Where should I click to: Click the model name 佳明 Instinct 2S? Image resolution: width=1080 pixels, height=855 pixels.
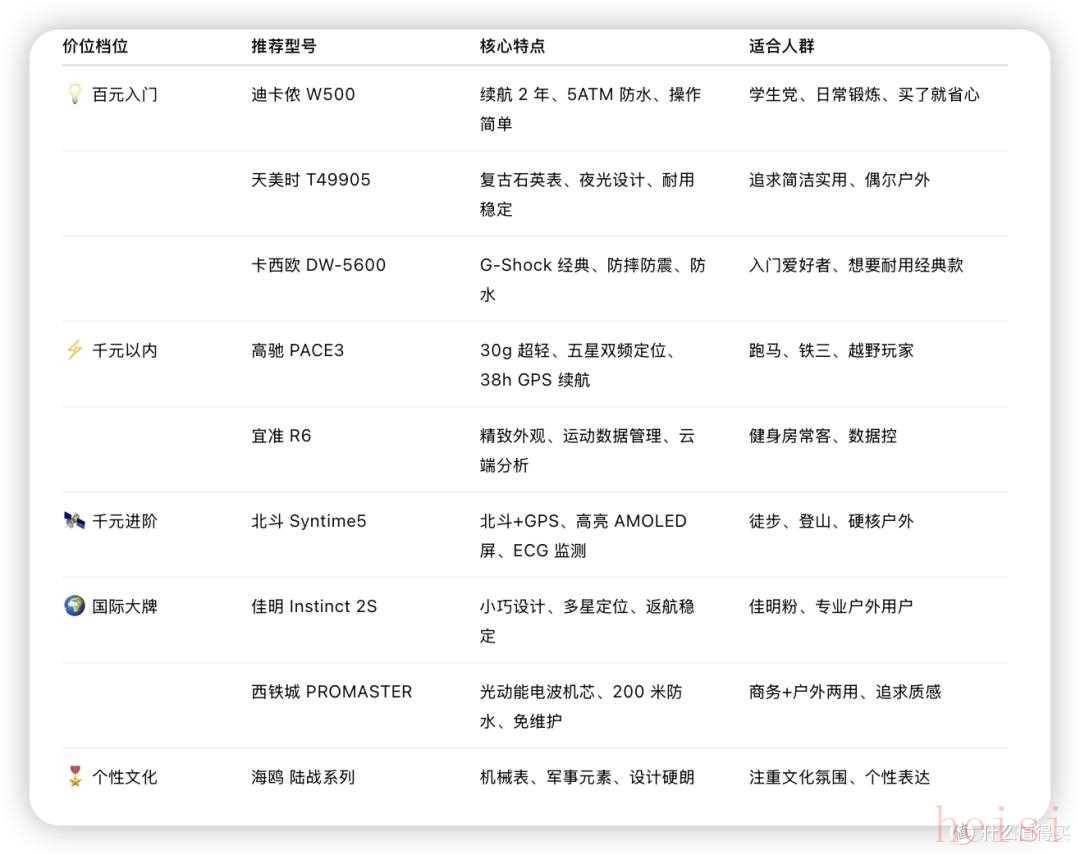coord(314,606)
